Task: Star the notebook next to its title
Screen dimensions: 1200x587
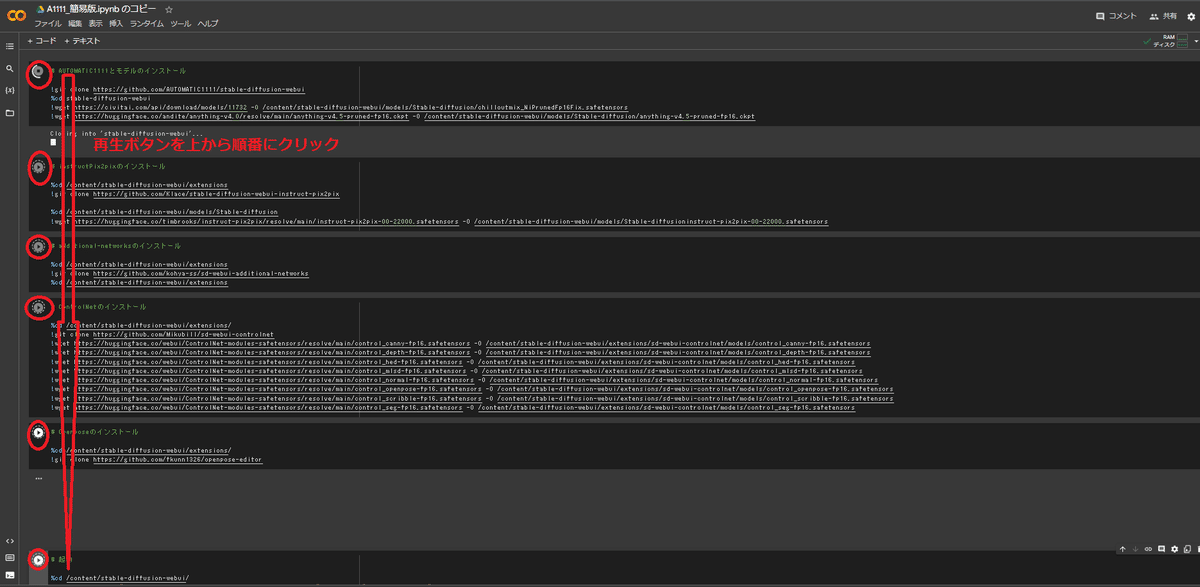Action: pyautogui.click(x=169, y=9)
